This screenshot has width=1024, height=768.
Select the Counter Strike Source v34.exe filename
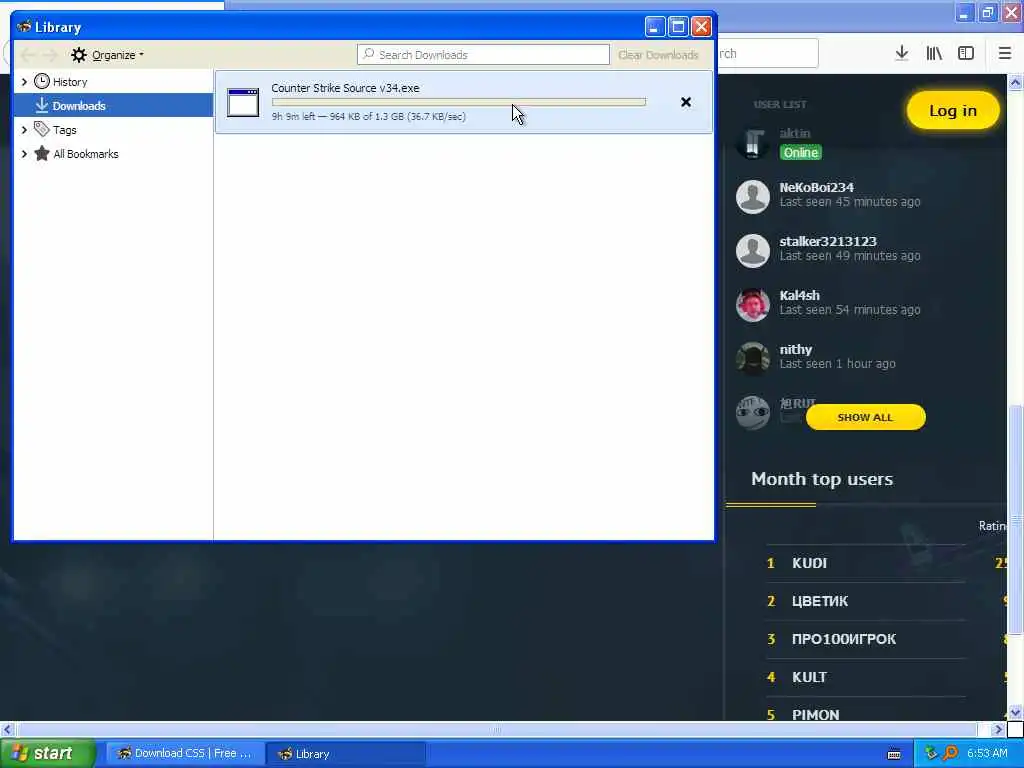(x=345, y=88)
